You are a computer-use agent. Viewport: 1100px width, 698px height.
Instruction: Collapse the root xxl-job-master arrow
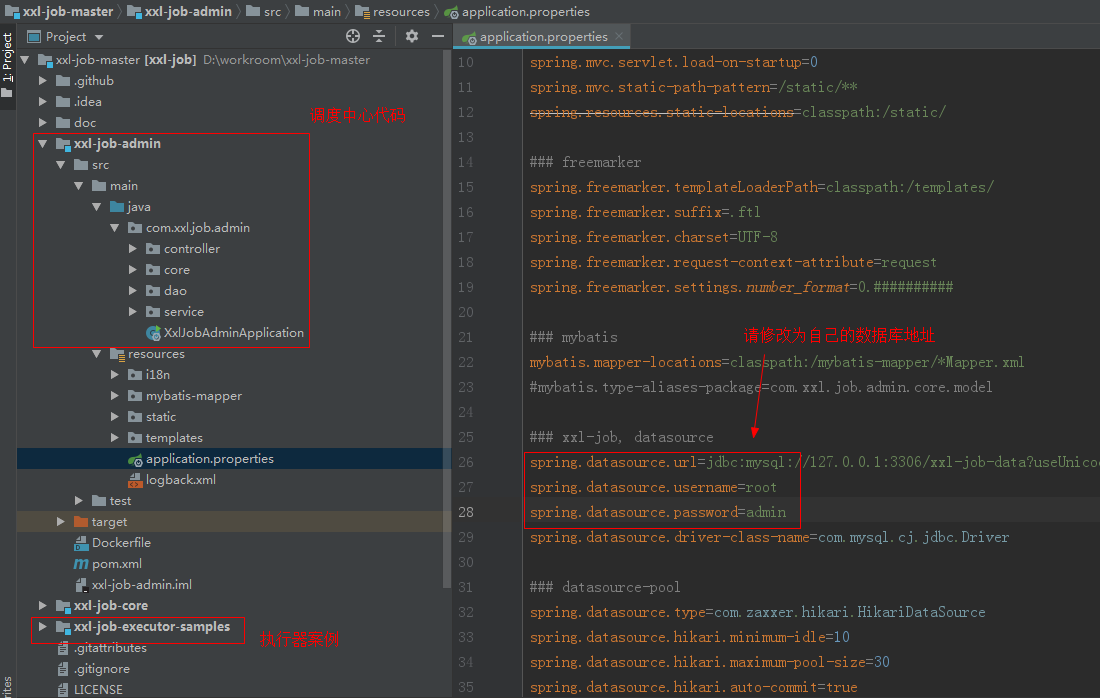25,60
